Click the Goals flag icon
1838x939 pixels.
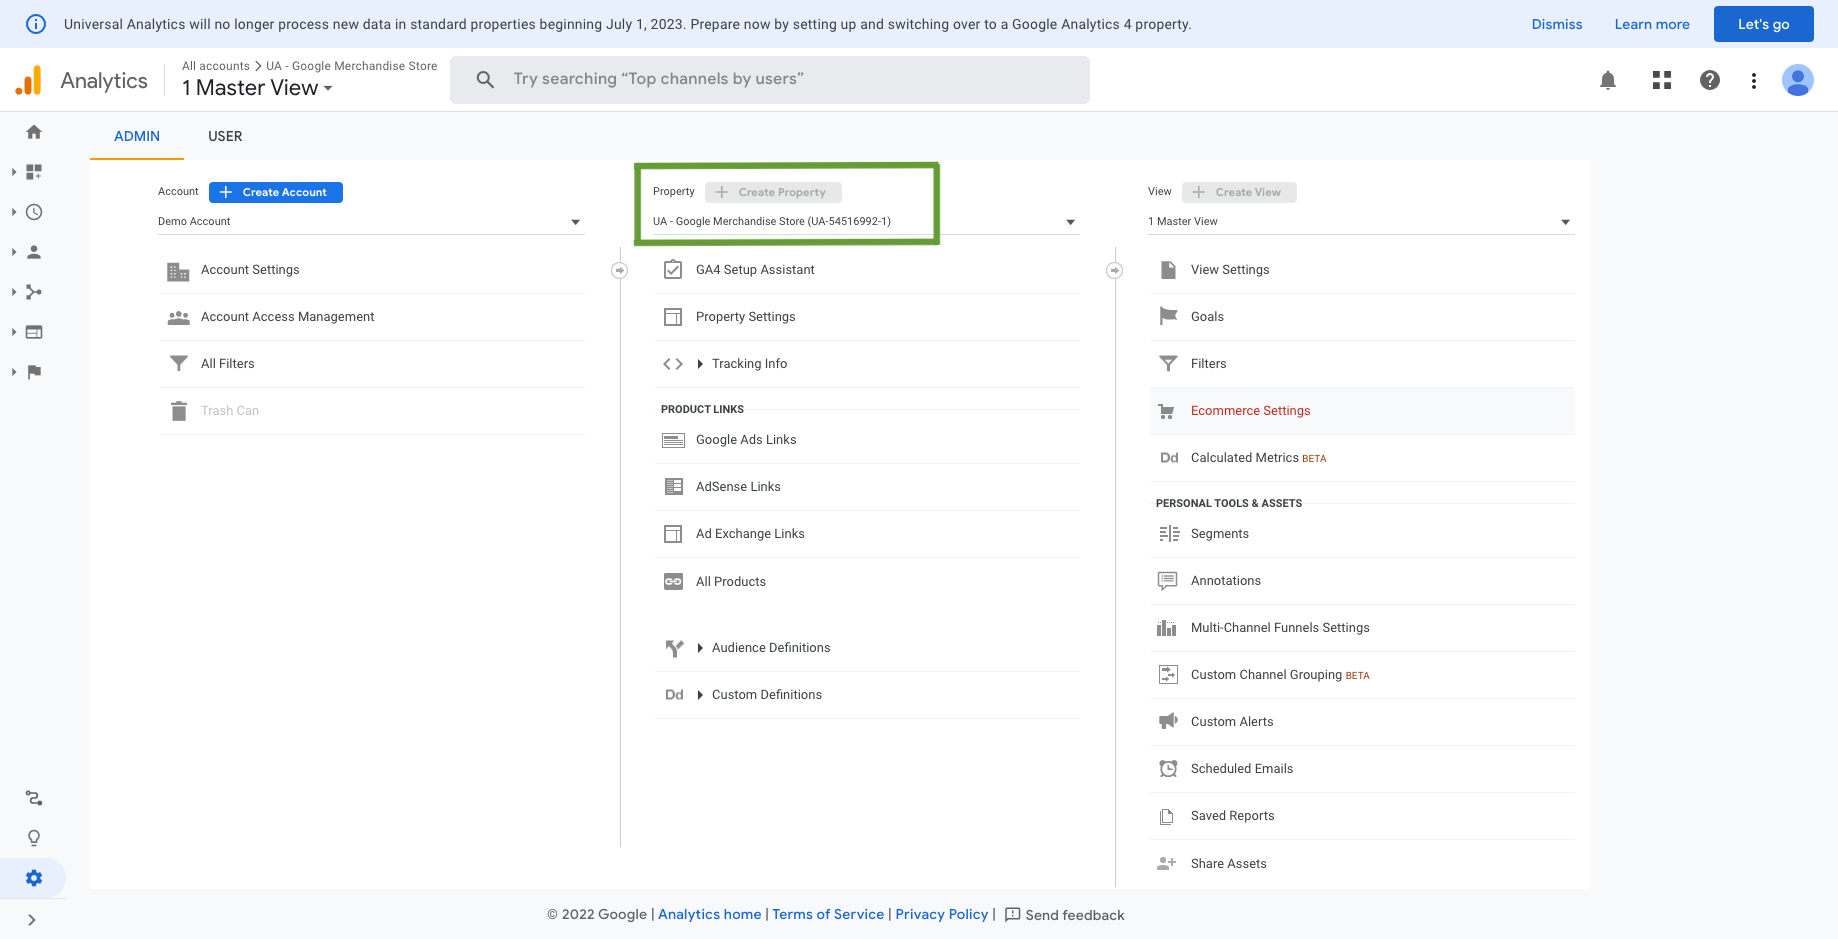point(1168,316)
